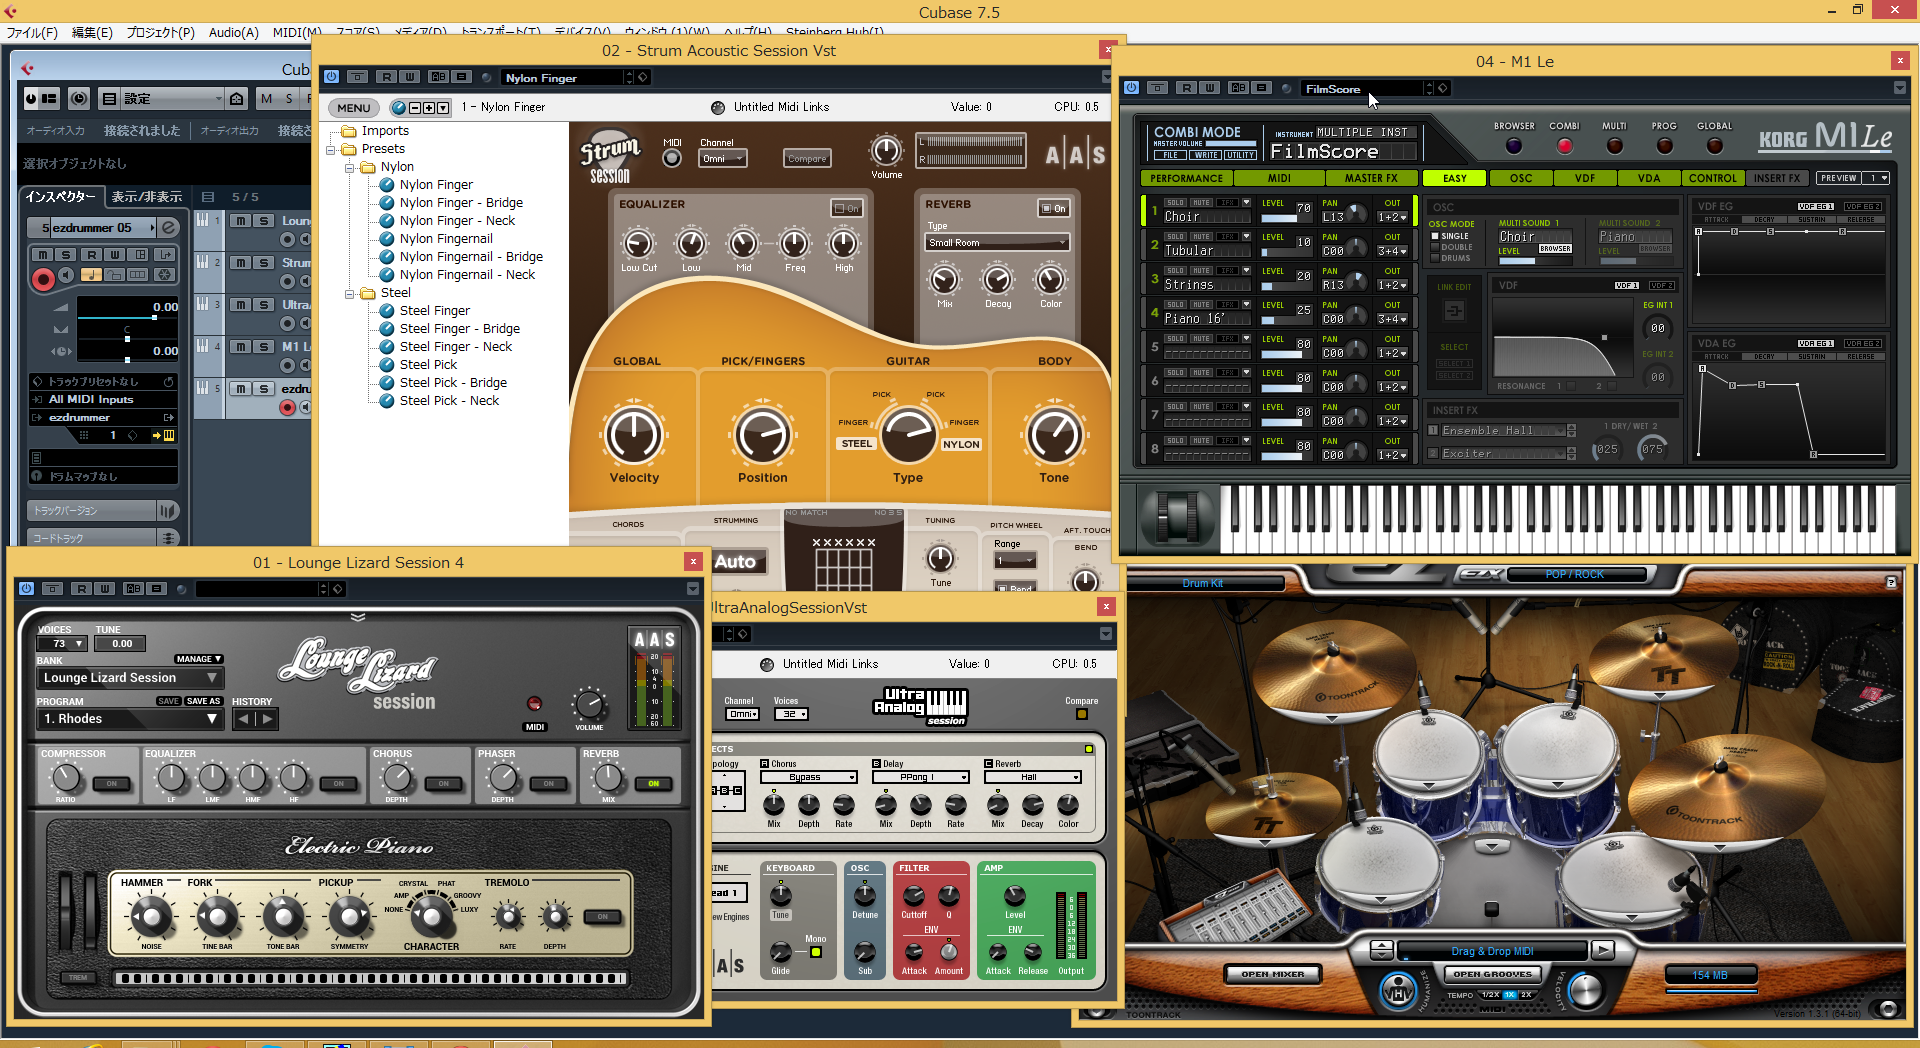The width and height of the screenshot is (1920, 1048).
Task: Toggle Lounge Lizard plugin power button
Action: tap(27, 589)
